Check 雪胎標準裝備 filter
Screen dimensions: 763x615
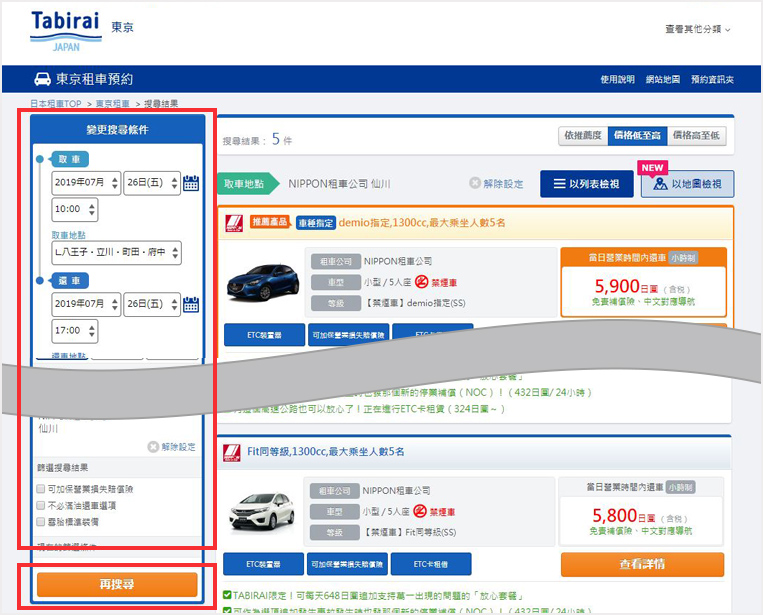[x=41, y=522]
